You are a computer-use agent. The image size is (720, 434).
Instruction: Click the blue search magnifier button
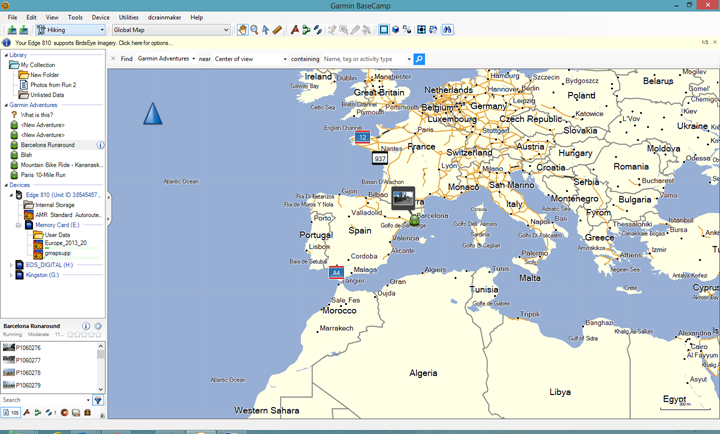(419, 59)
